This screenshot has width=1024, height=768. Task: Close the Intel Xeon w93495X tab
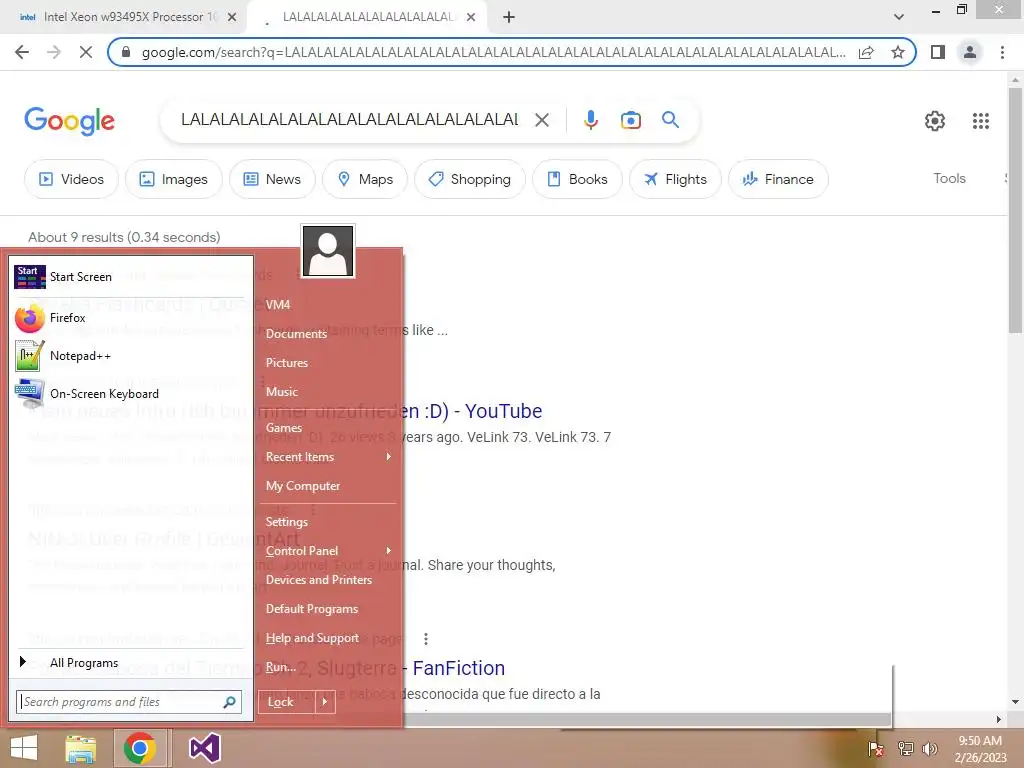232,17
